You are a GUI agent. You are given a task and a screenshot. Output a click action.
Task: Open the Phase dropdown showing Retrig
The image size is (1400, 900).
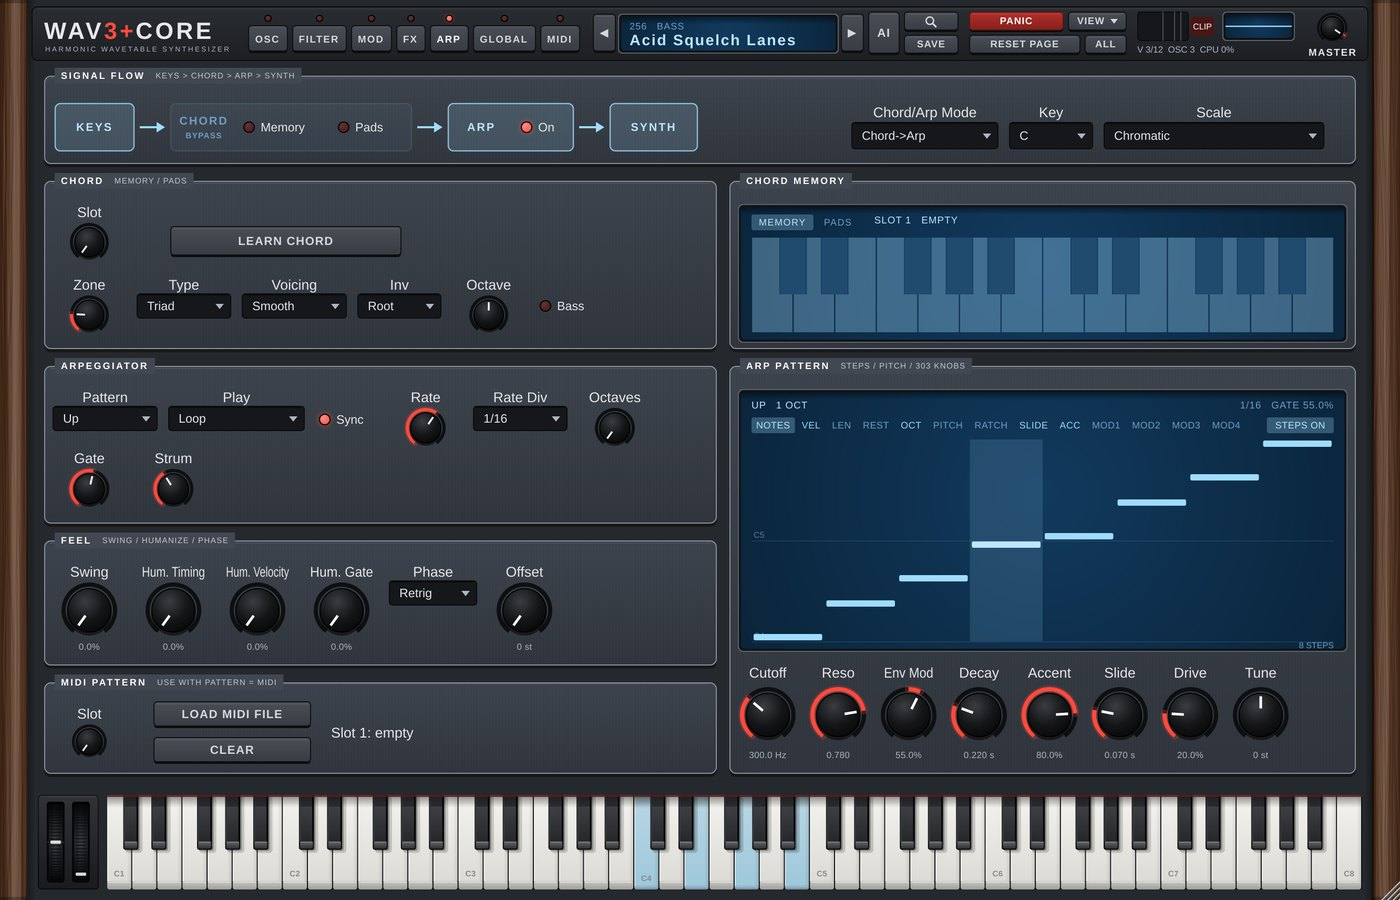click(x=432, y=593)
